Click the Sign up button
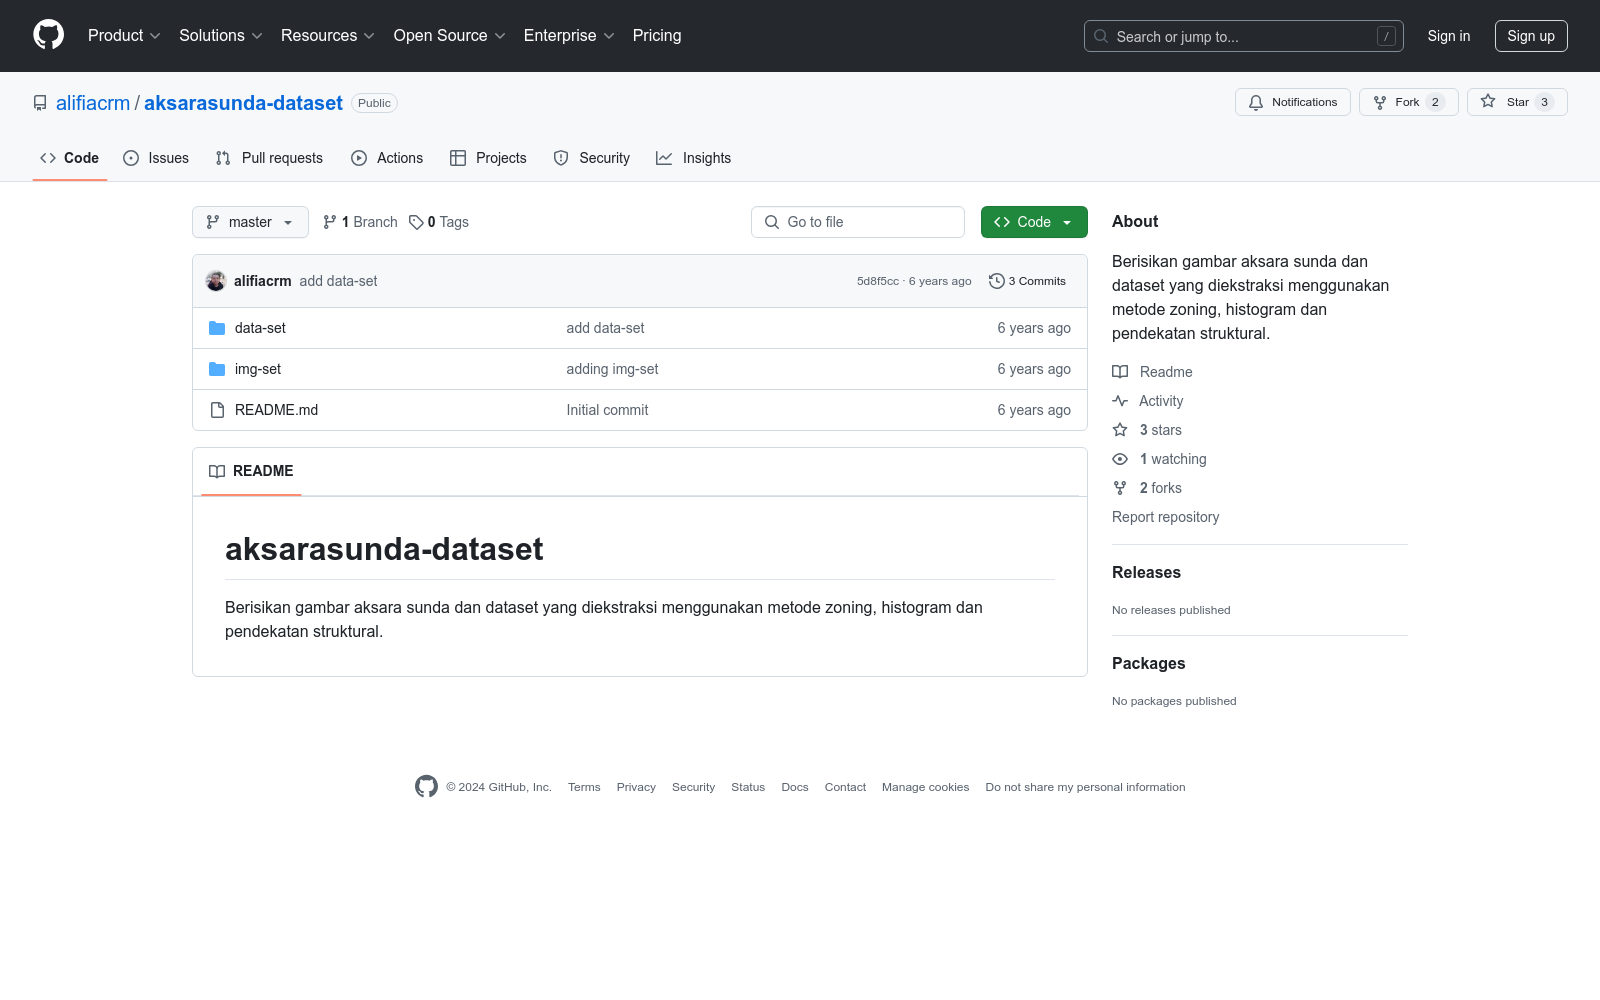The image size is (1600, 1000). pos(1531,36)
